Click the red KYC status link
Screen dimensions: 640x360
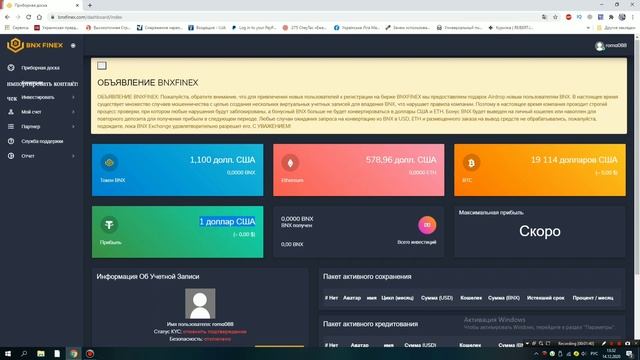point(215,331)
